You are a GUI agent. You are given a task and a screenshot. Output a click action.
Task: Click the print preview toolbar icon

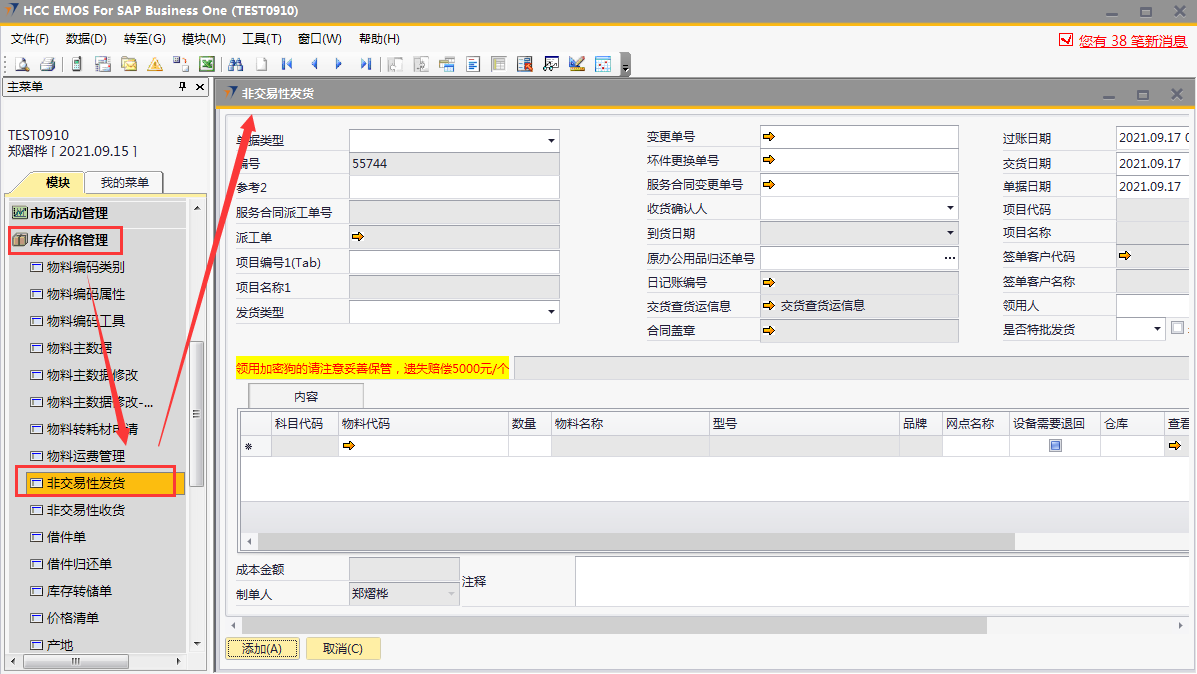pos(22,64)
